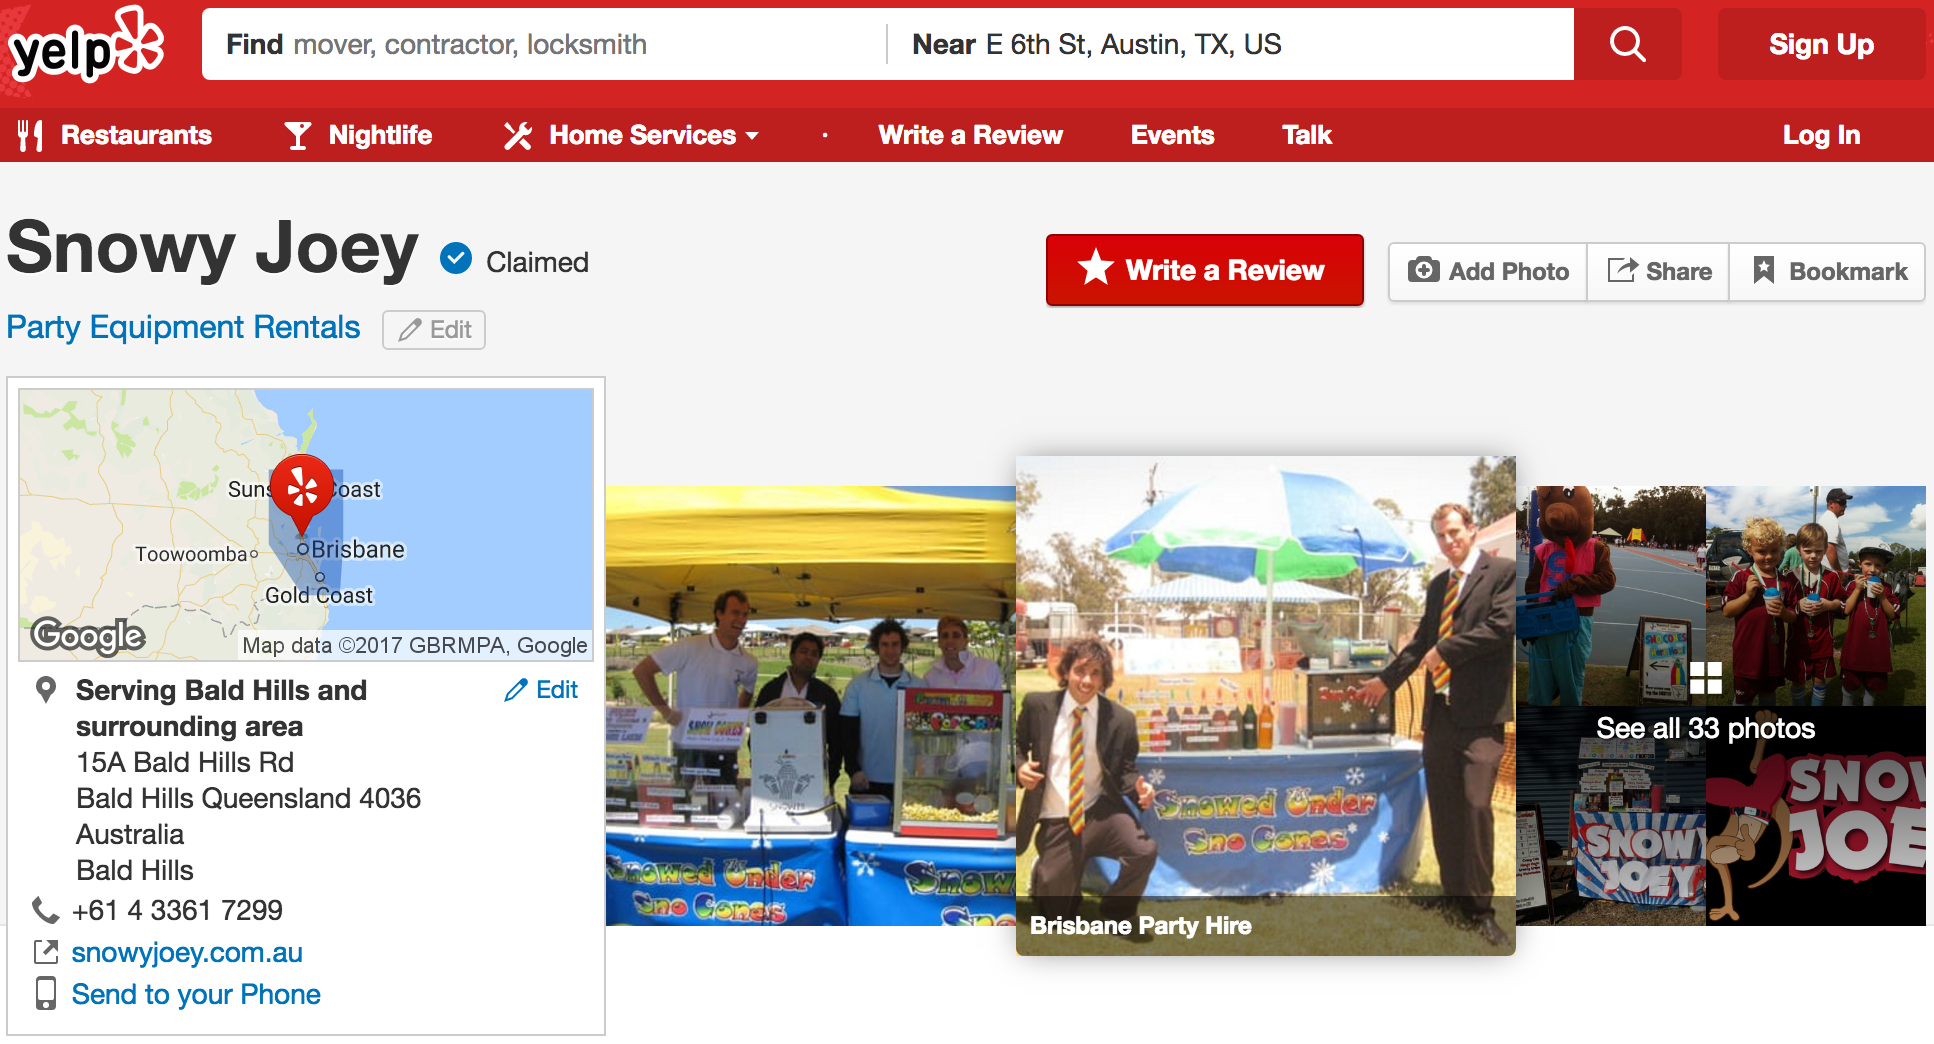Click the phone number +61 4 3361 7299
The height and width of the screenshot is (1044, 1934).
coord(177,910)
